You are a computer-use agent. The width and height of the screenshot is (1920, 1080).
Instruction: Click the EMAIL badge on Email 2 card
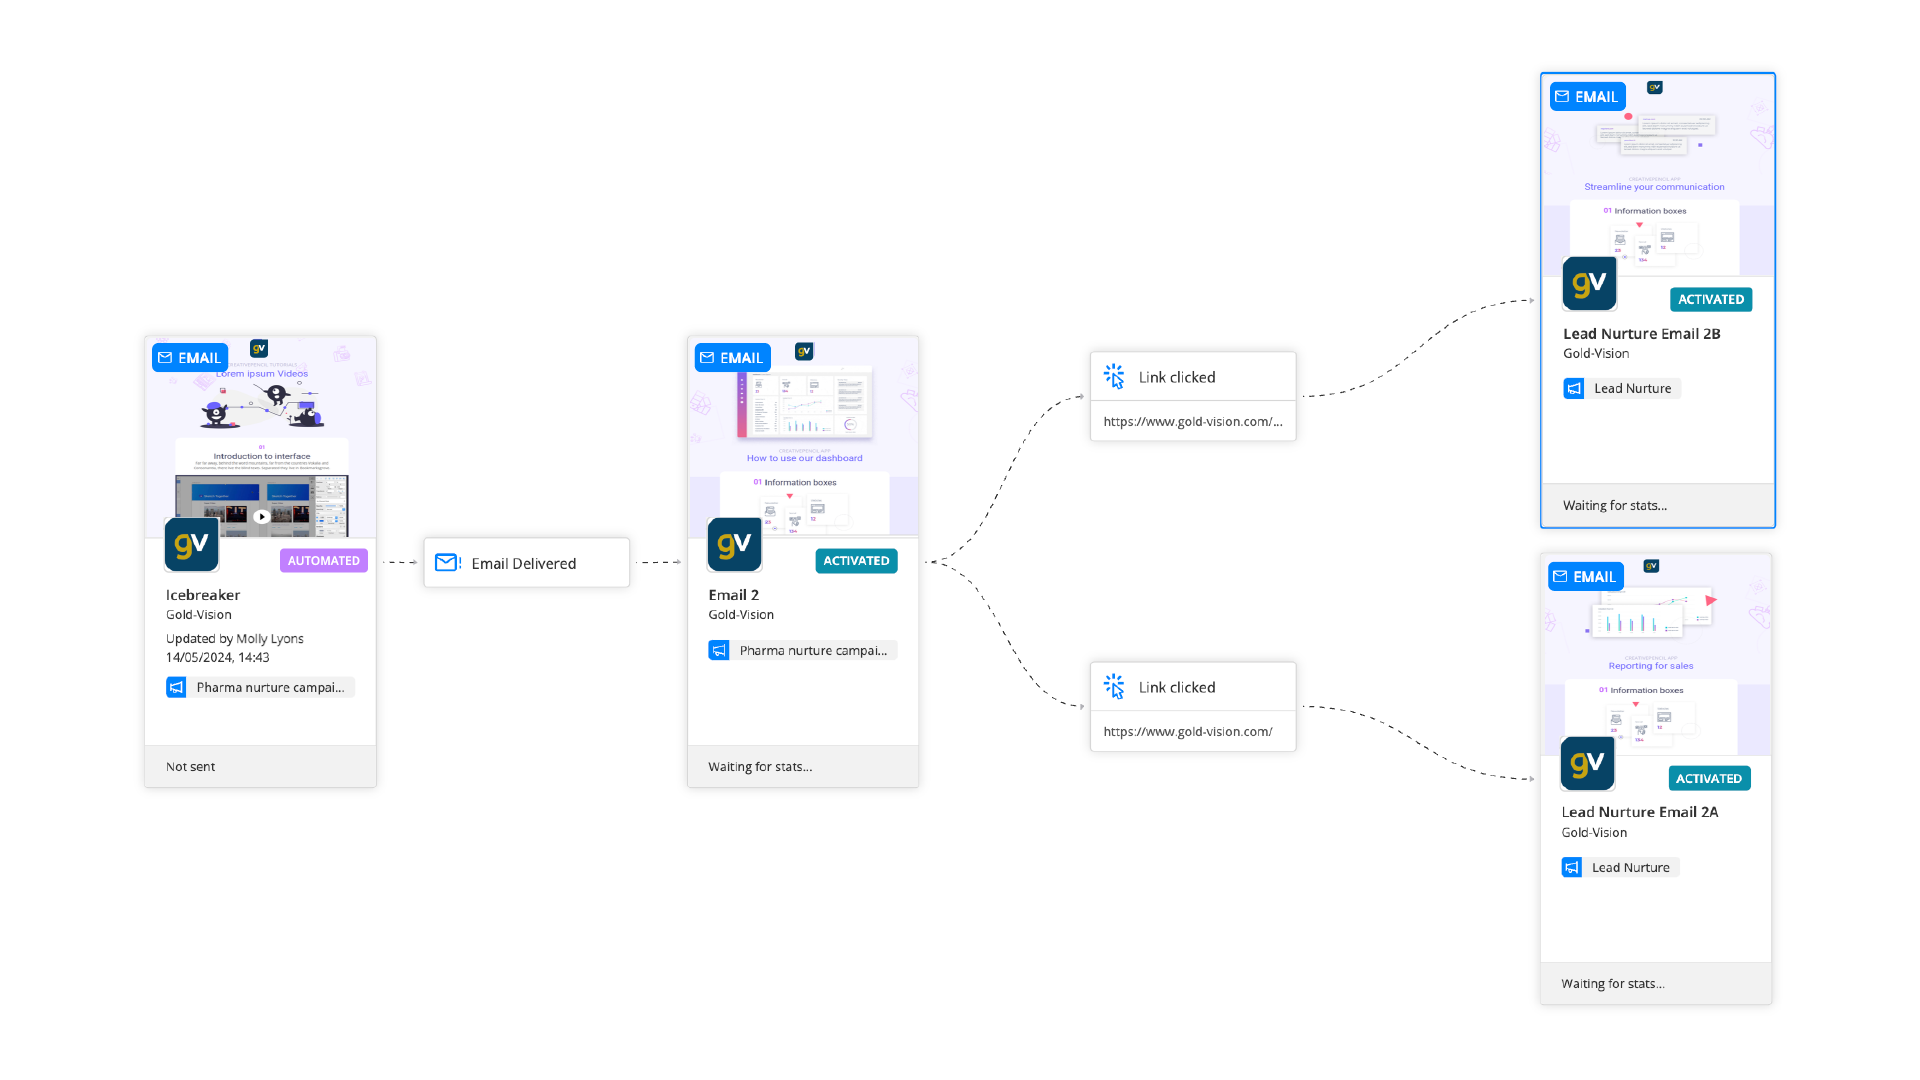point(732,358)
